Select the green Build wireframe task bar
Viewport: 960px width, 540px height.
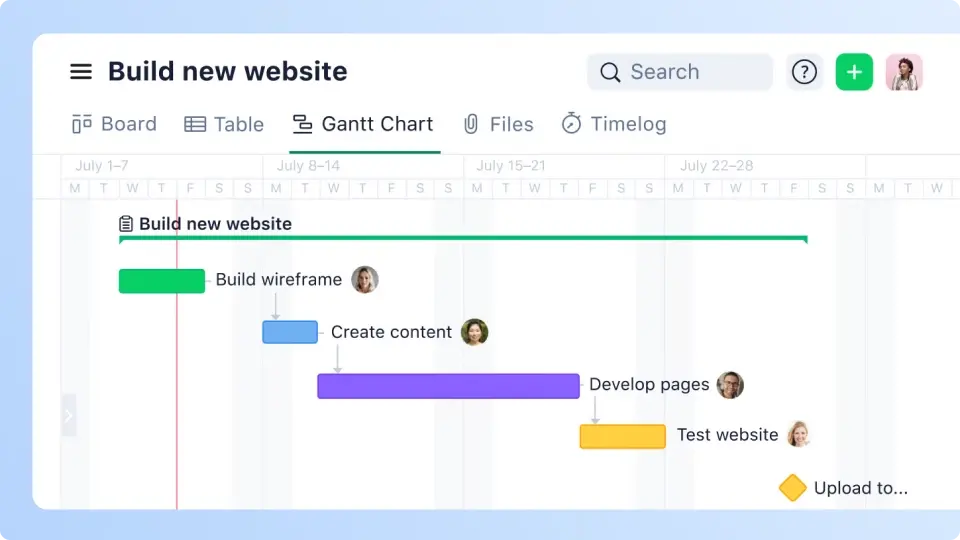click(x=161, y=281)
